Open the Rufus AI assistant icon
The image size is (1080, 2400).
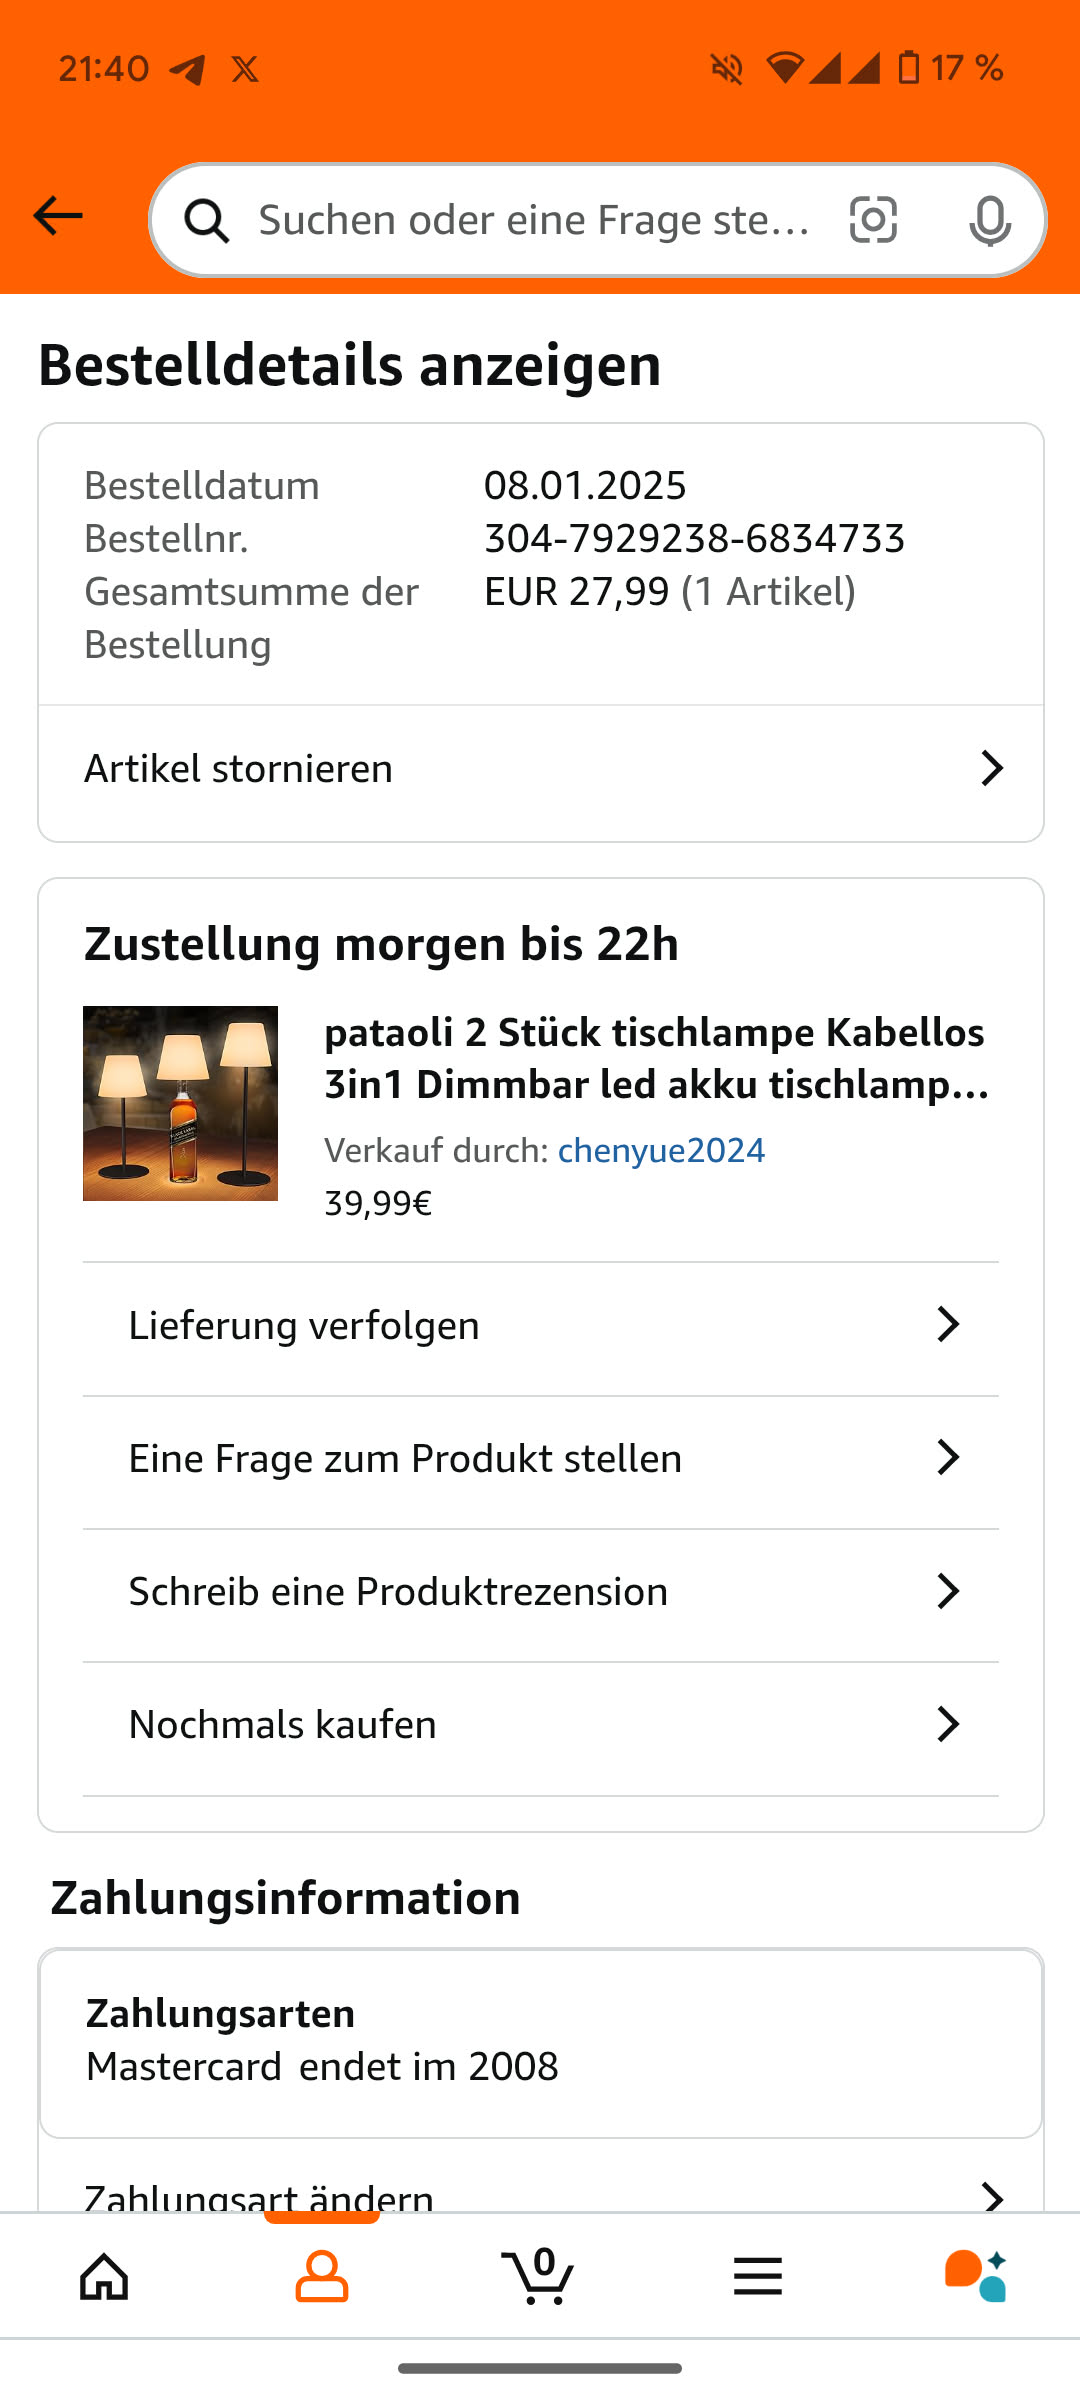point(975,2277)
